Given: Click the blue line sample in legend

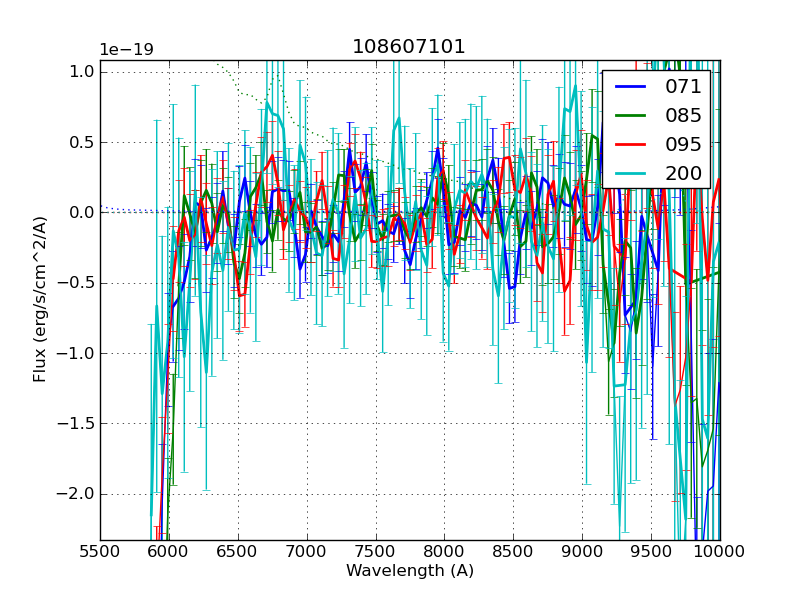Looking at the screenshot, I should click(x=631, y=87).
